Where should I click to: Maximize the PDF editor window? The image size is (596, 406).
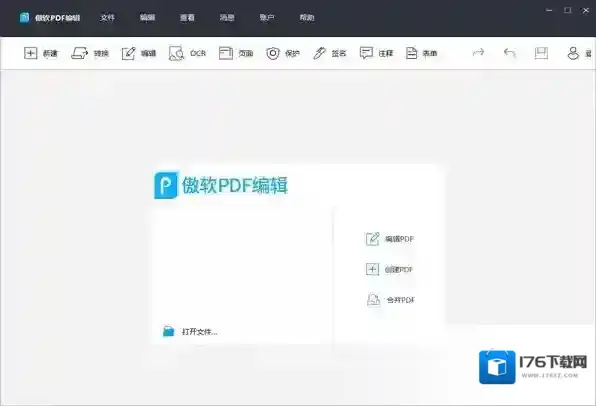[567, 10]
